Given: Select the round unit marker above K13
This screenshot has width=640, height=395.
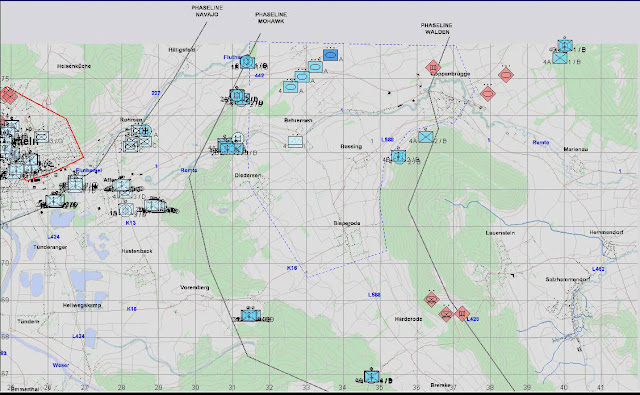Looking at the screenshot, I should click(126, 210).
